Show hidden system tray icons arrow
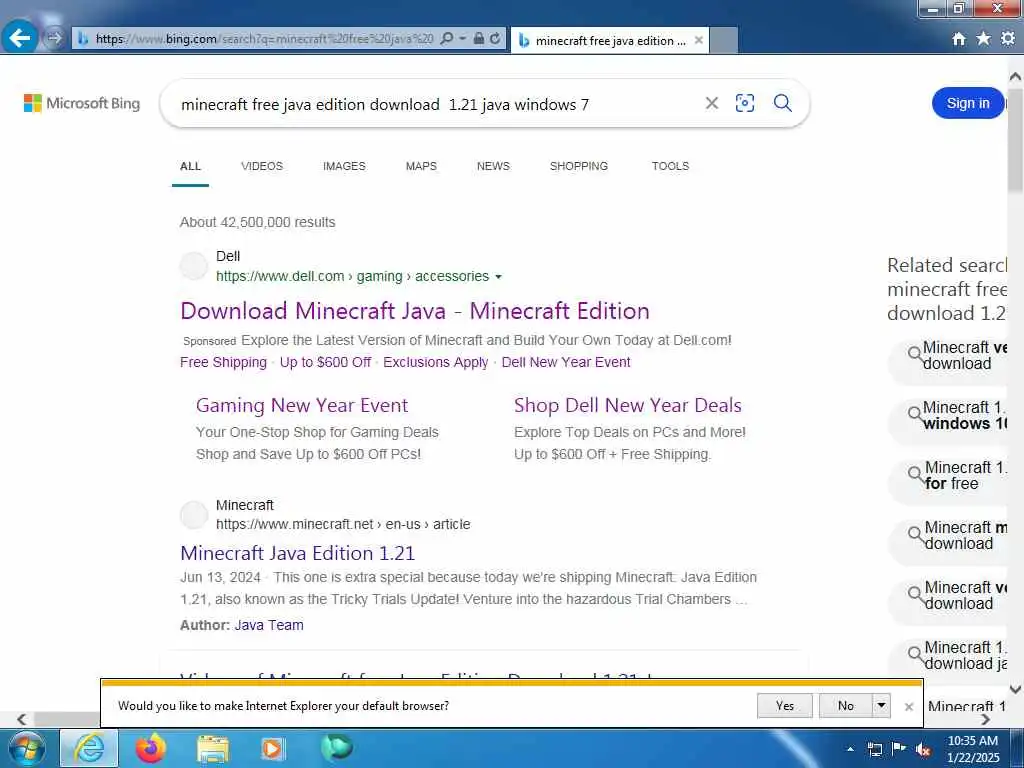 coord(850,749)
